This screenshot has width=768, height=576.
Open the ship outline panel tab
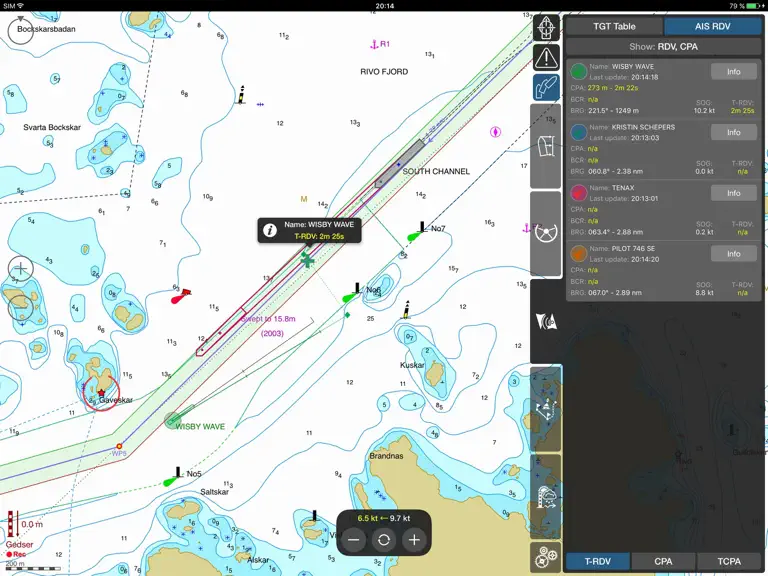tap(546, 146)
